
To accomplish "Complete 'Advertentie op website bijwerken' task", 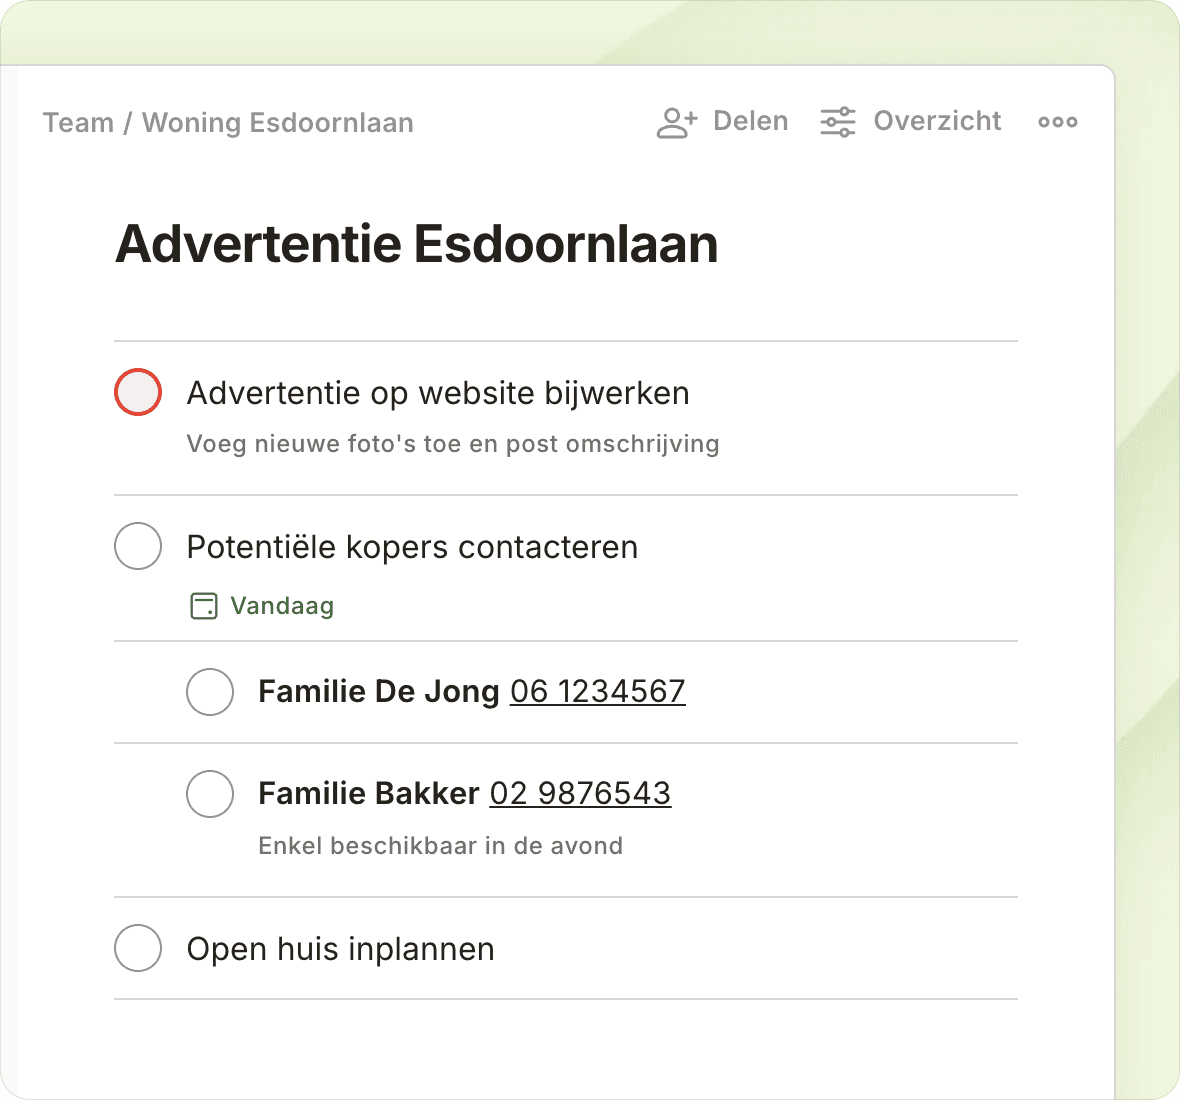I will click(138, 392).
